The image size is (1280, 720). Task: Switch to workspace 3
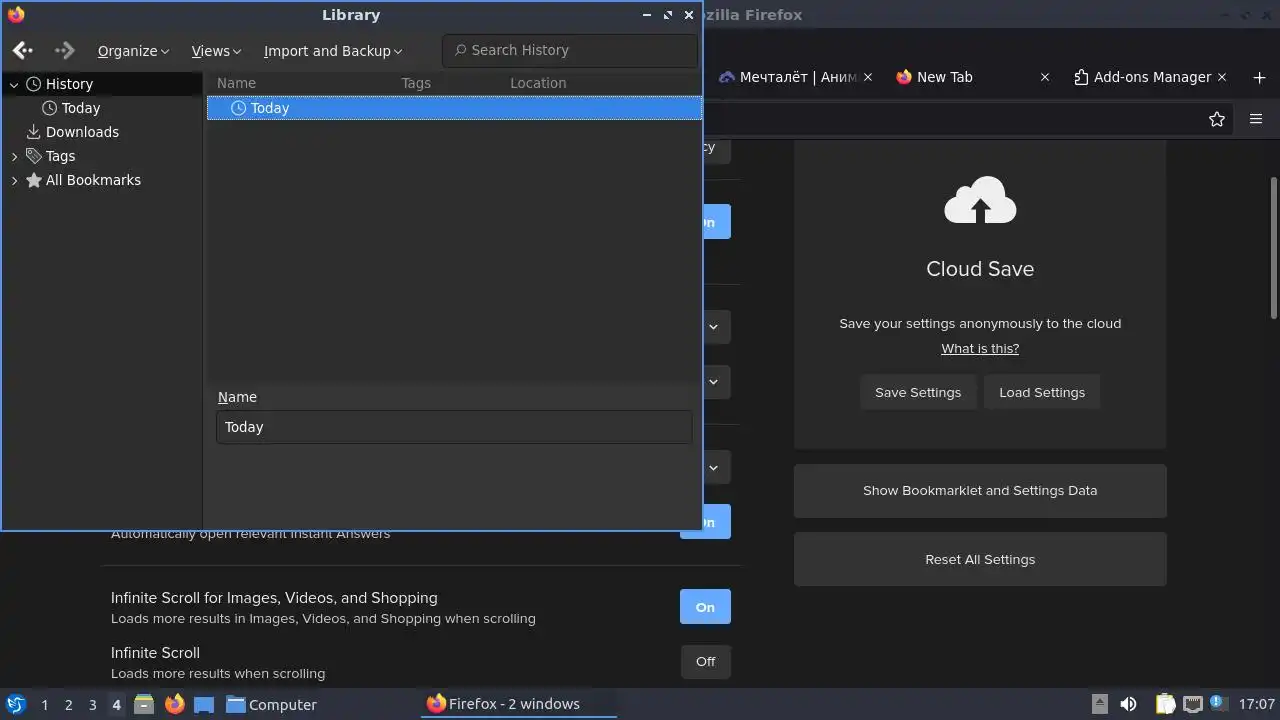click(92, 705)
